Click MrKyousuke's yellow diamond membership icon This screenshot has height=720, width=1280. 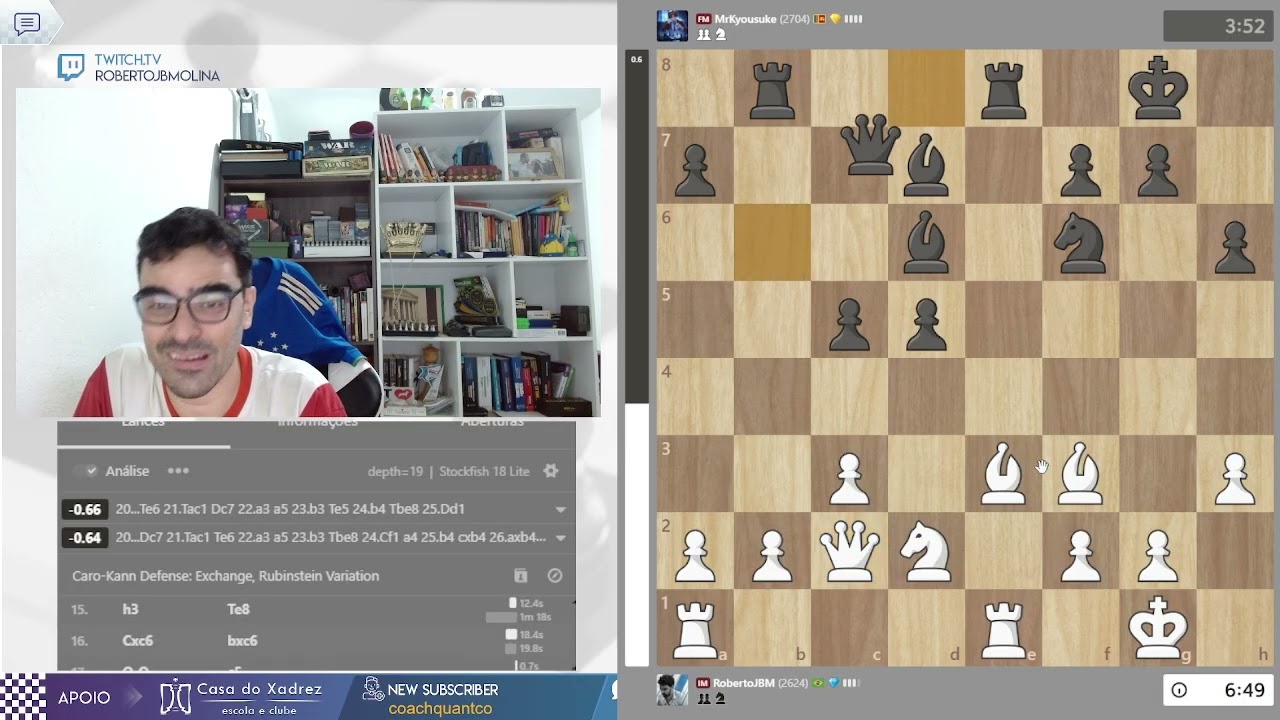pyautogui.click(x=835, y=19)
